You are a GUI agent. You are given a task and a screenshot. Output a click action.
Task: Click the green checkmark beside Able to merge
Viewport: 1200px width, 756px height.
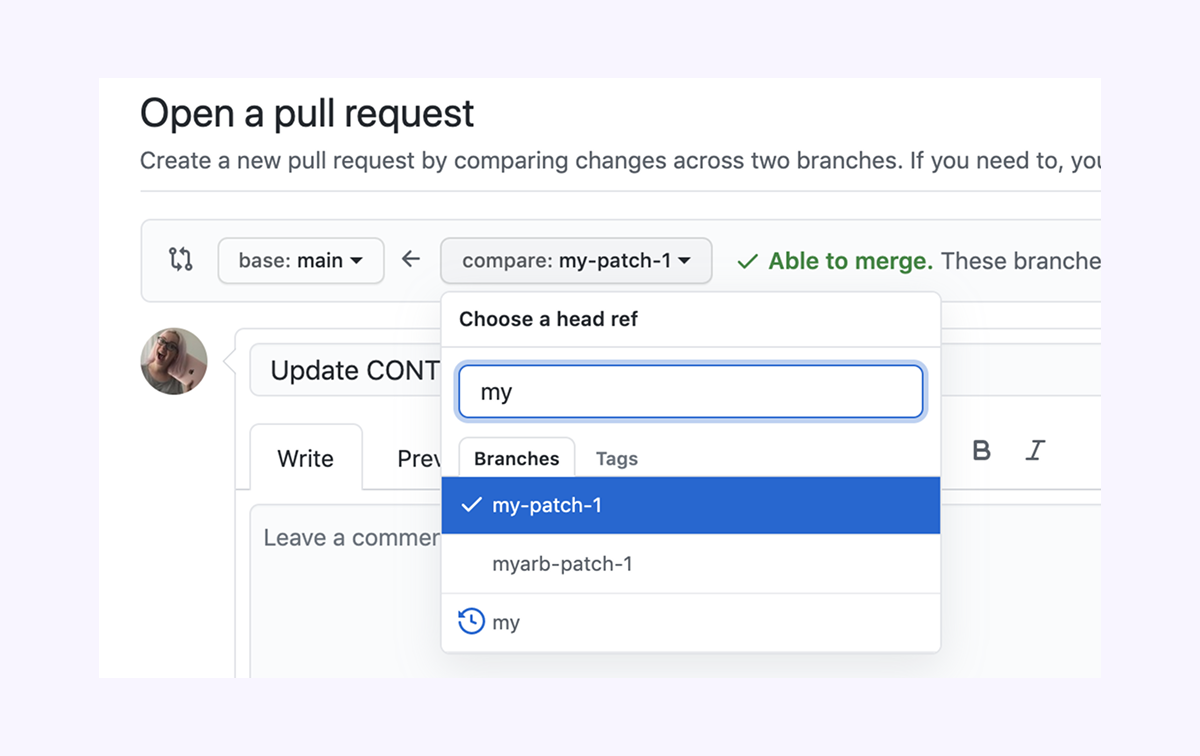(x=747, y=262)
